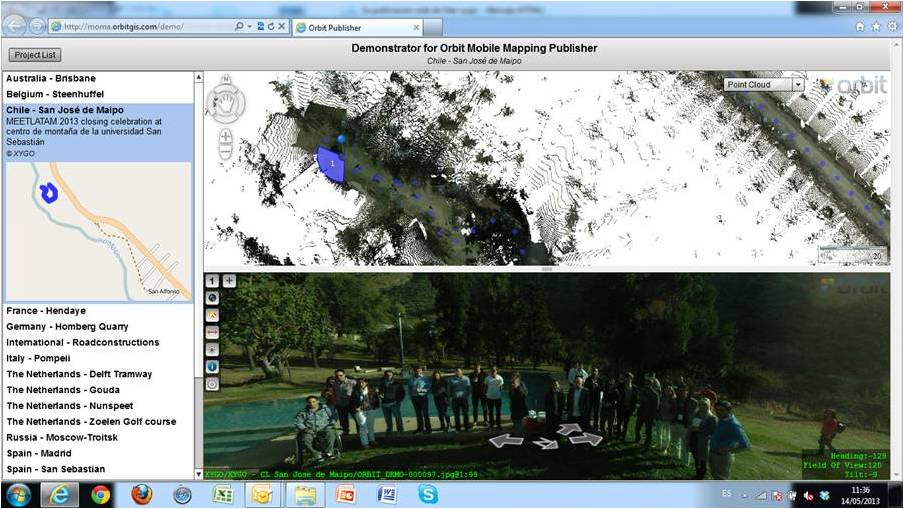Open The Netherlands - Nunspeet project
Screen dimensions: 904x509
pyautogui.click(x=70, y=406)
